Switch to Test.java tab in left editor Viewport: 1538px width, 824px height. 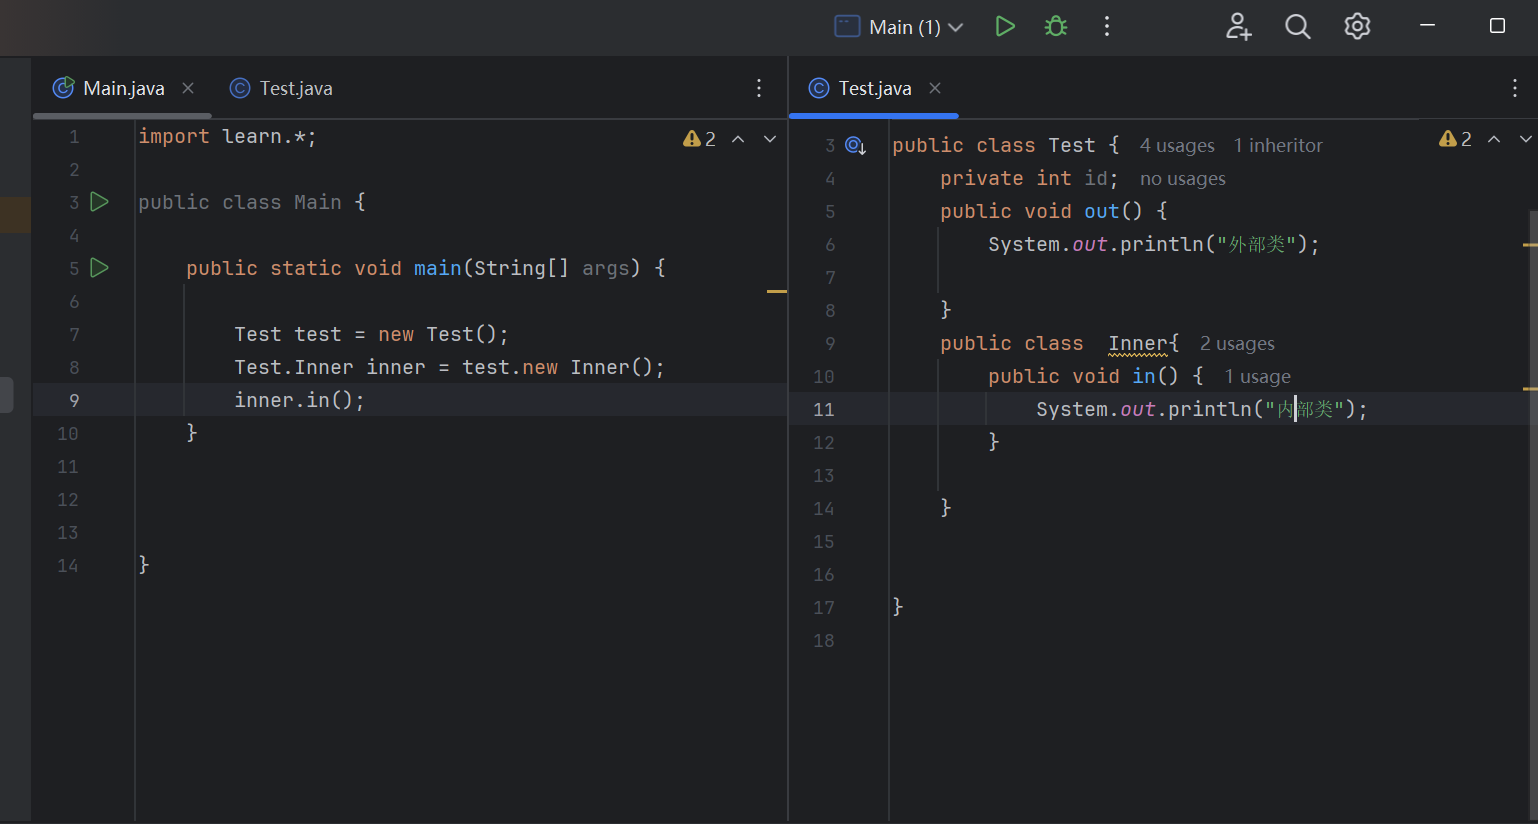[281, 88]
